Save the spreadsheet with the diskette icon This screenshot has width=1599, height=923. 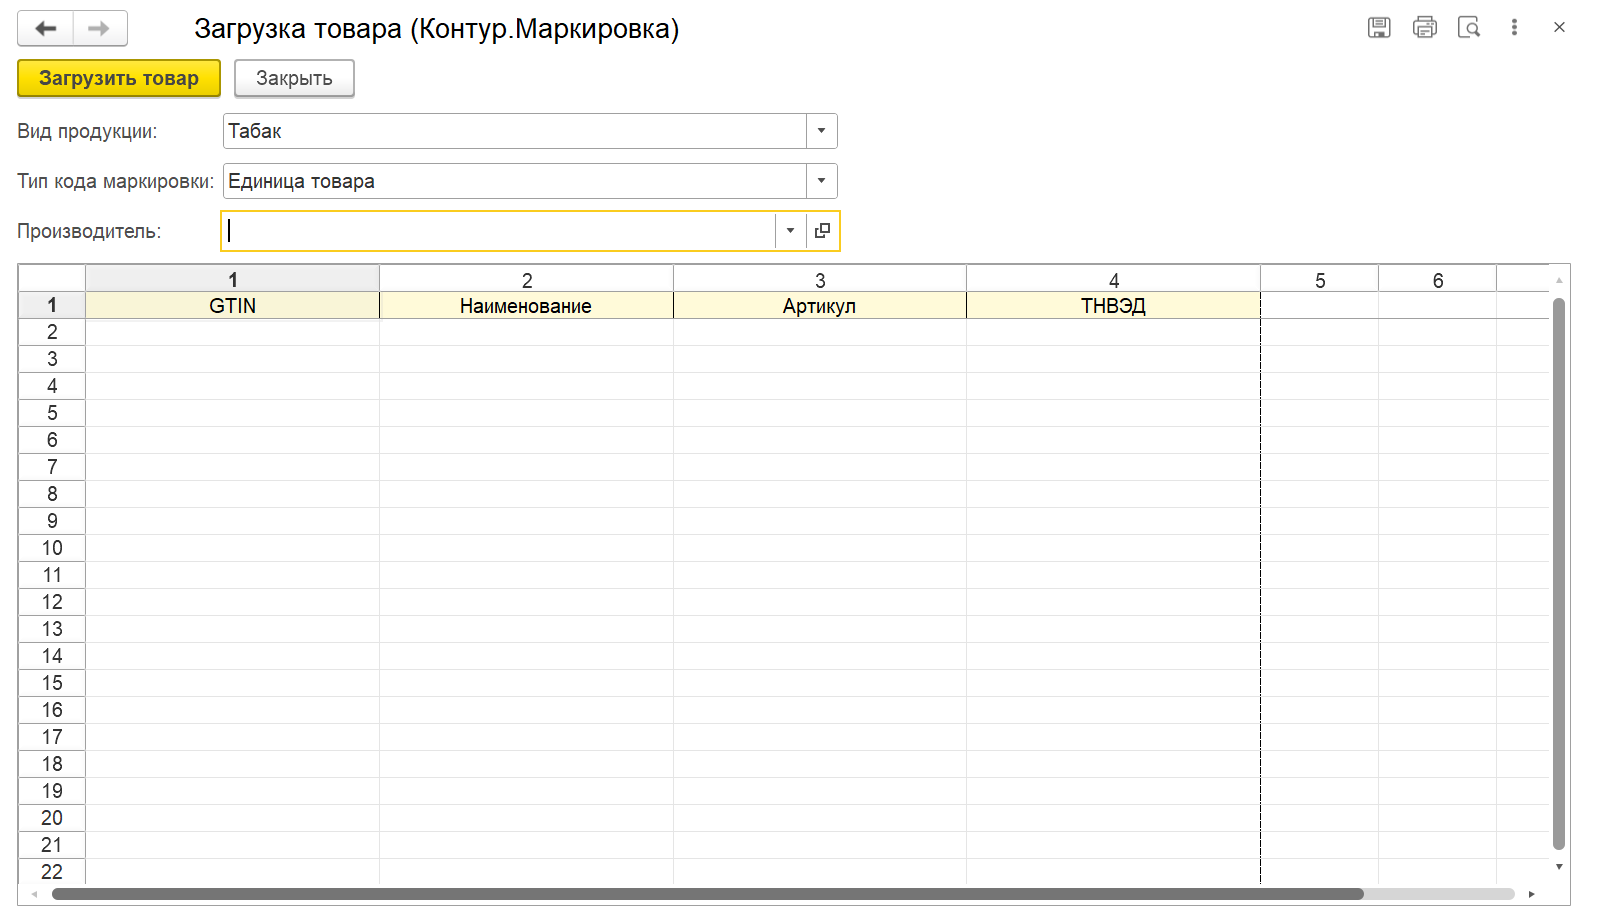coord(1379,28)
